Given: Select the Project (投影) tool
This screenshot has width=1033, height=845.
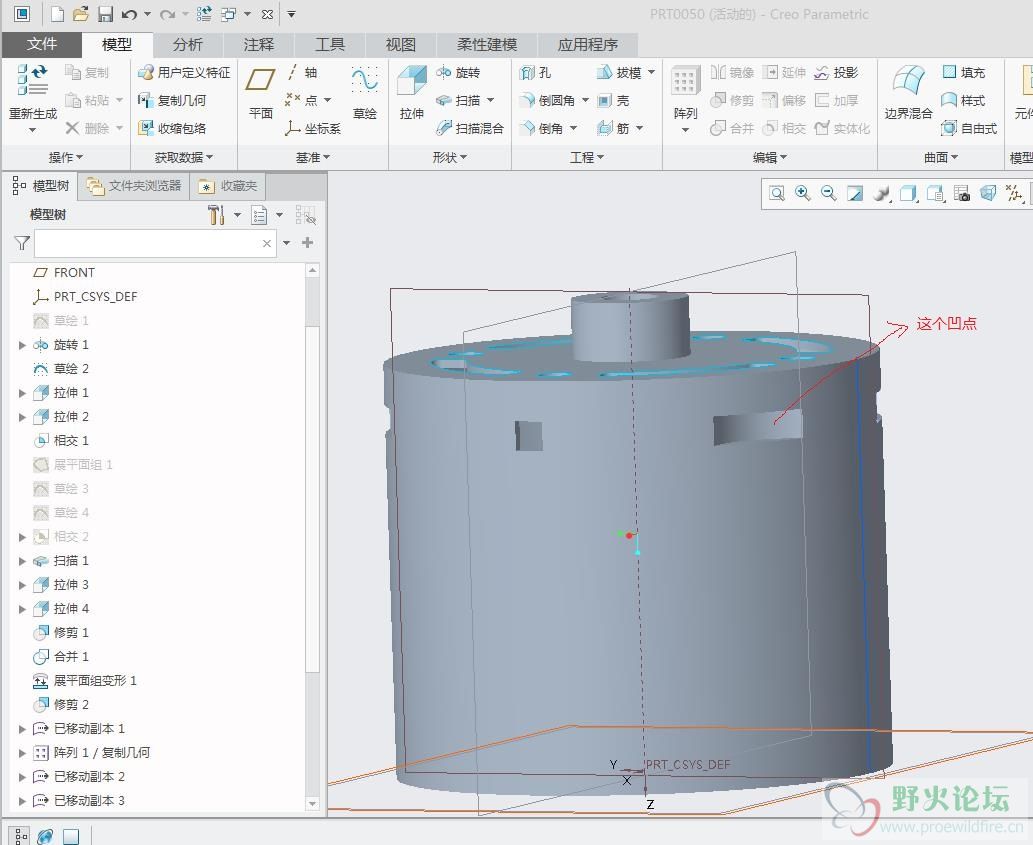Looking at the screenshot, I should (x=836, y=72).
